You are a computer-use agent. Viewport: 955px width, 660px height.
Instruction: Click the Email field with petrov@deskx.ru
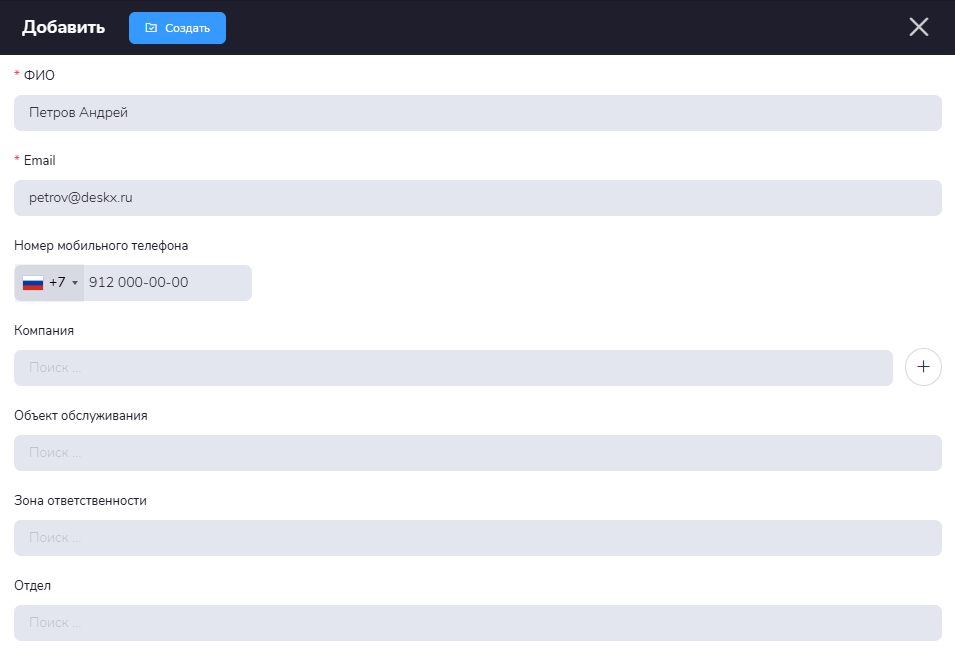(x=477, y=198)
